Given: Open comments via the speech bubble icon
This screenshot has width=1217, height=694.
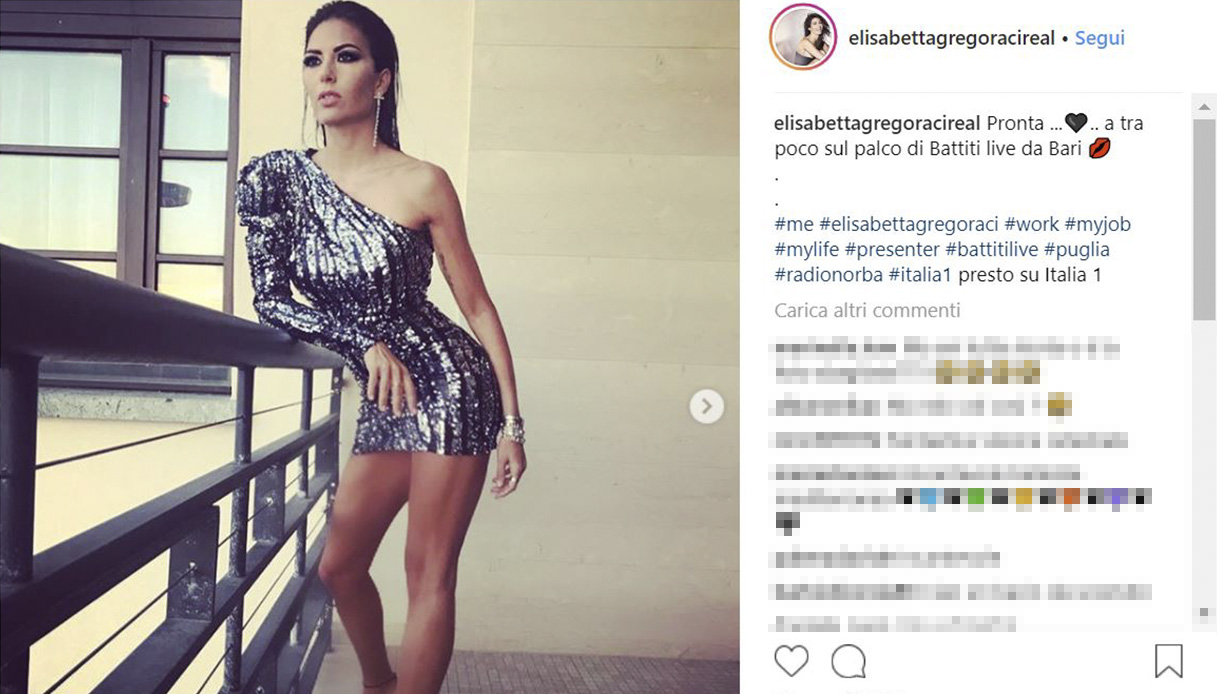Looking at the screenshot, I should pos(848,661).
